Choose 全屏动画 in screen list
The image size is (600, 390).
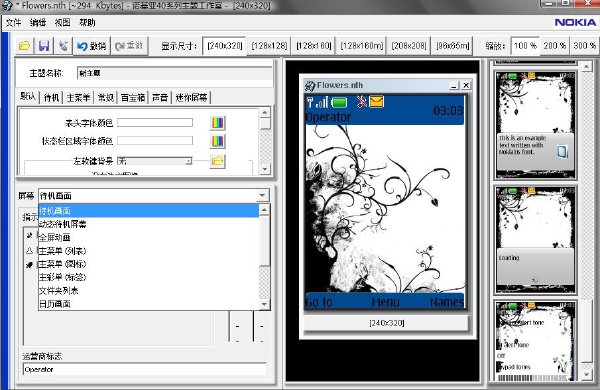coord(149,237)
